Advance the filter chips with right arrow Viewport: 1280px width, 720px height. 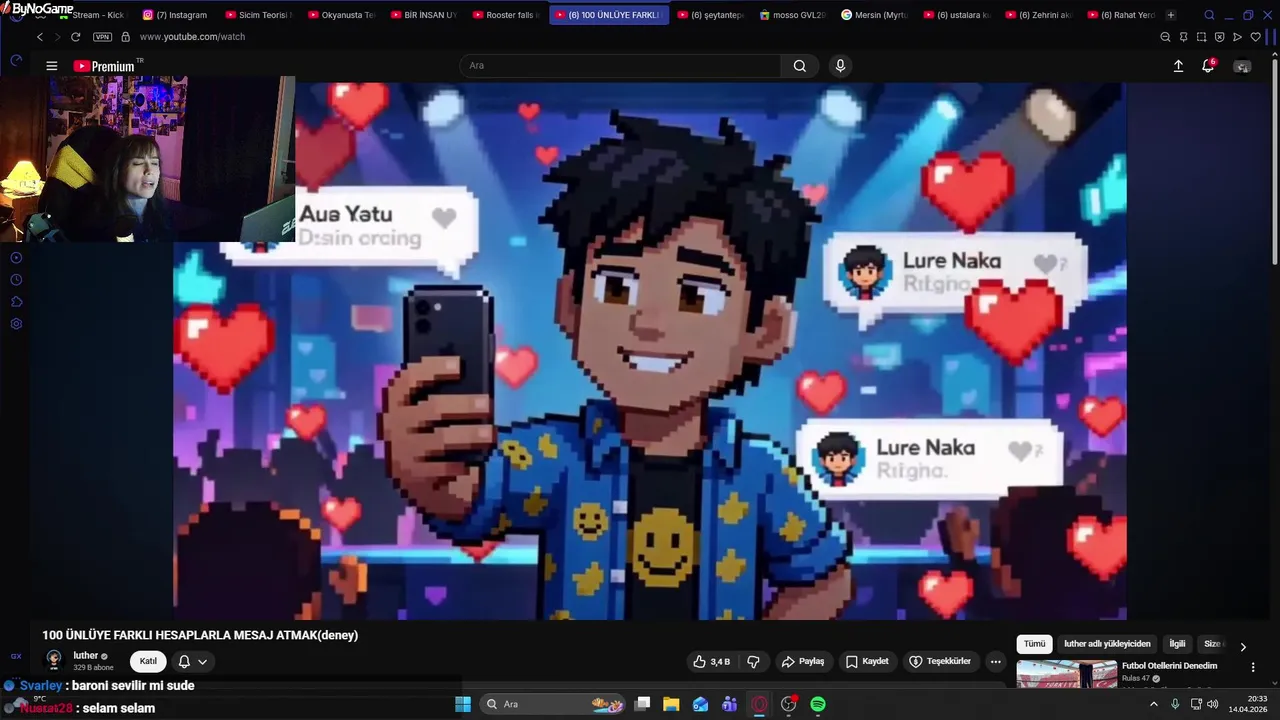[x=1243, y=646]
